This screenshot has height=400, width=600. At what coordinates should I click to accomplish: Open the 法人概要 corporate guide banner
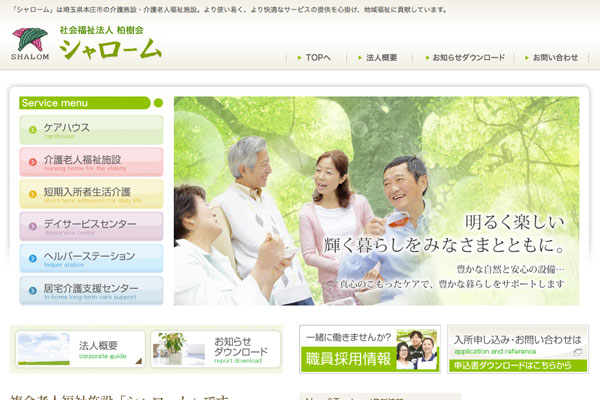click(81, 349)
